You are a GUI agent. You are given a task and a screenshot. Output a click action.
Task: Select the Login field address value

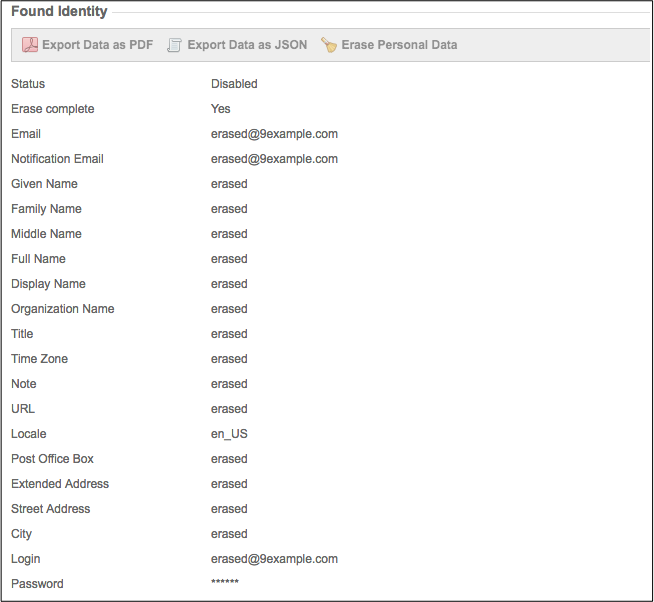pos(274,559)
